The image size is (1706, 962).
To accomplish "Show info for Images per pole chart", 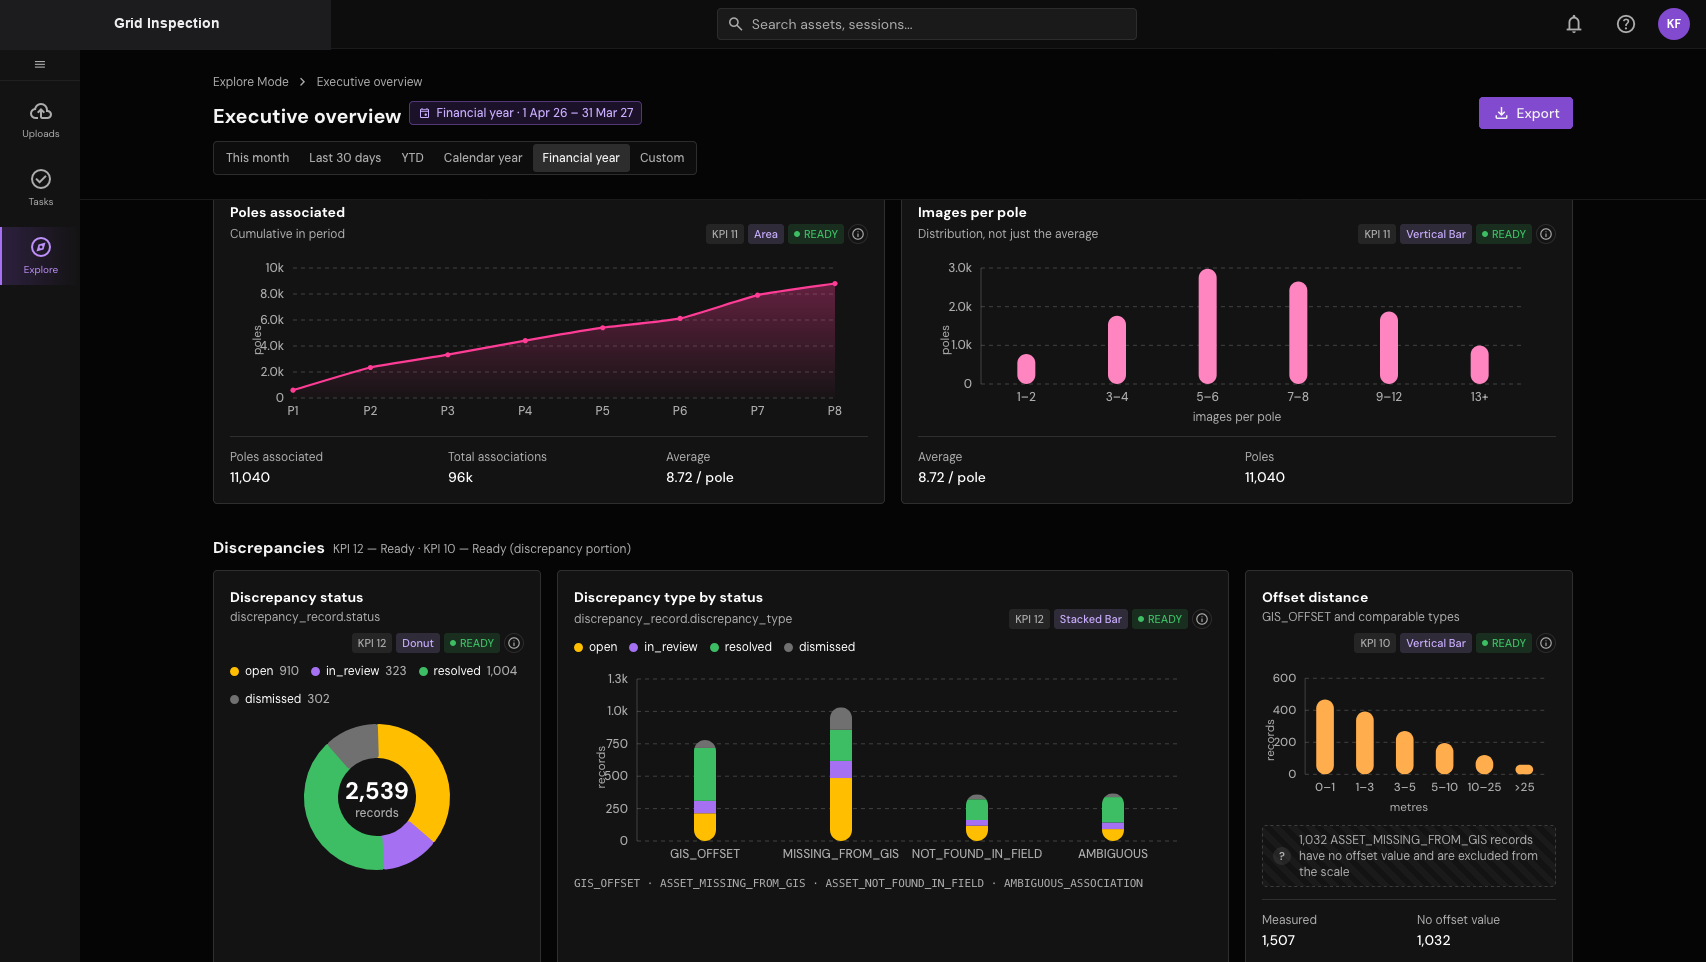I will [1546, 234].
